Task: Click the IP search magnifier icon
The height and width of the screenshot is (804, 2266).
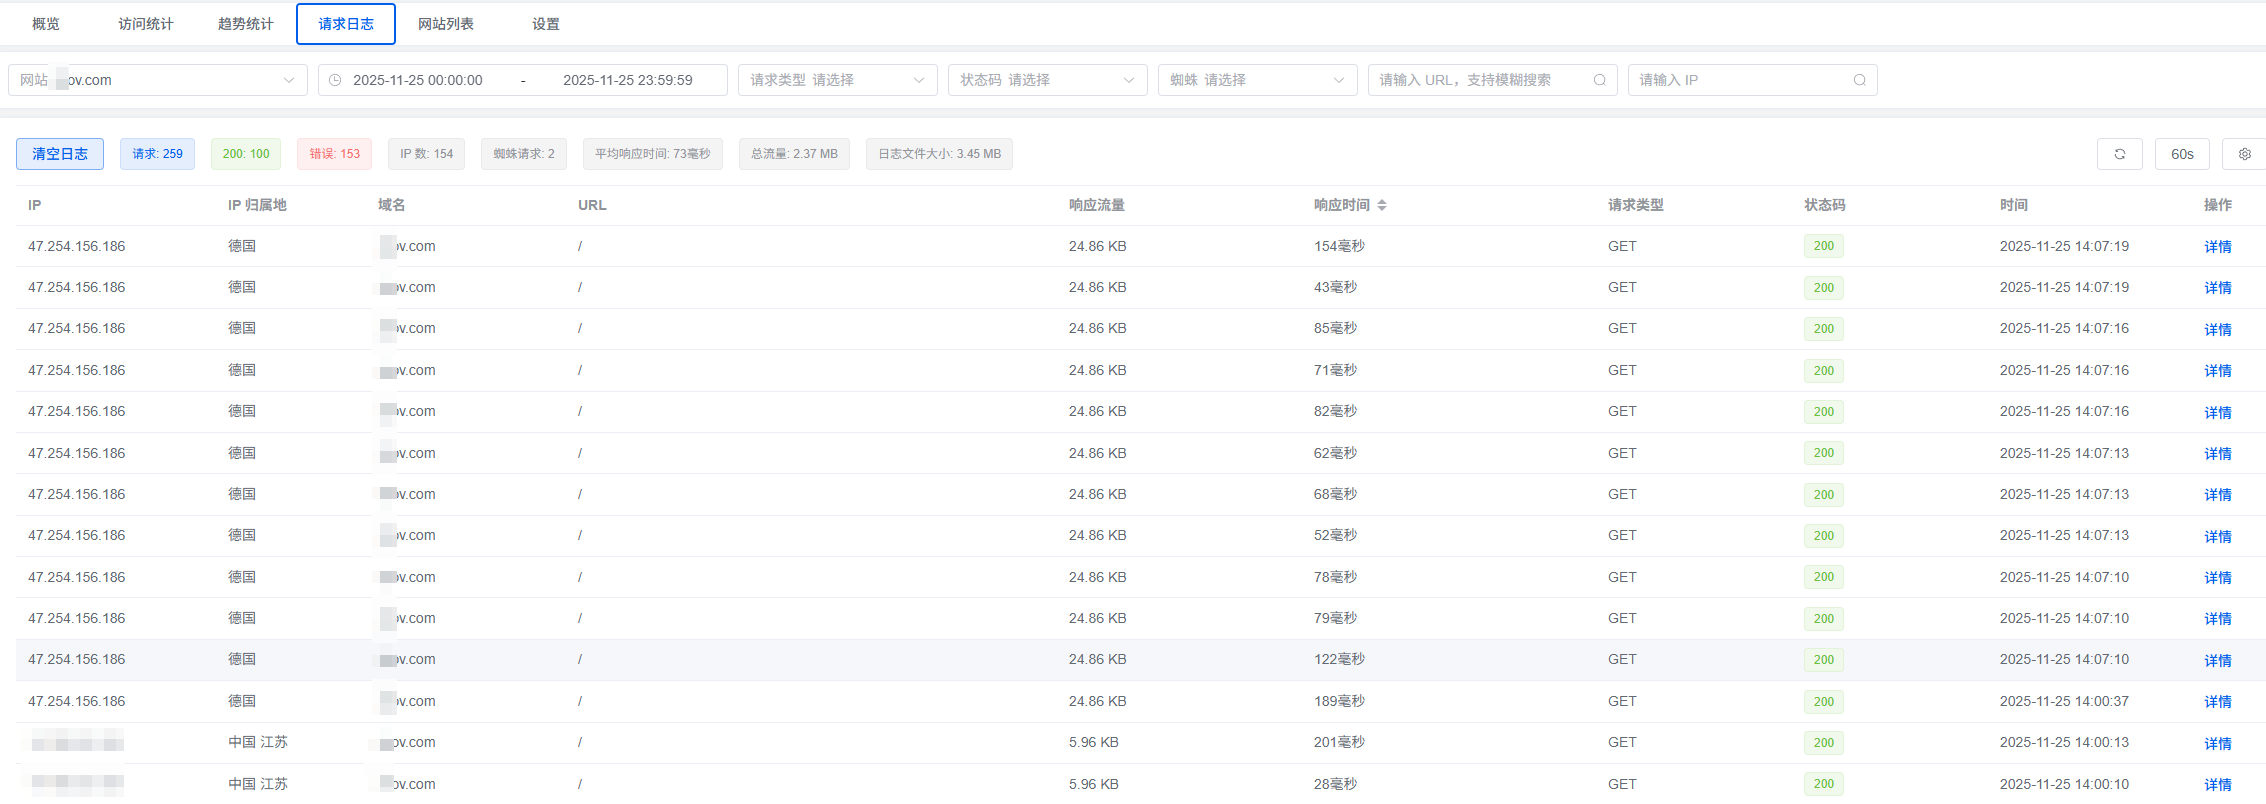Action: [1859, 80]
